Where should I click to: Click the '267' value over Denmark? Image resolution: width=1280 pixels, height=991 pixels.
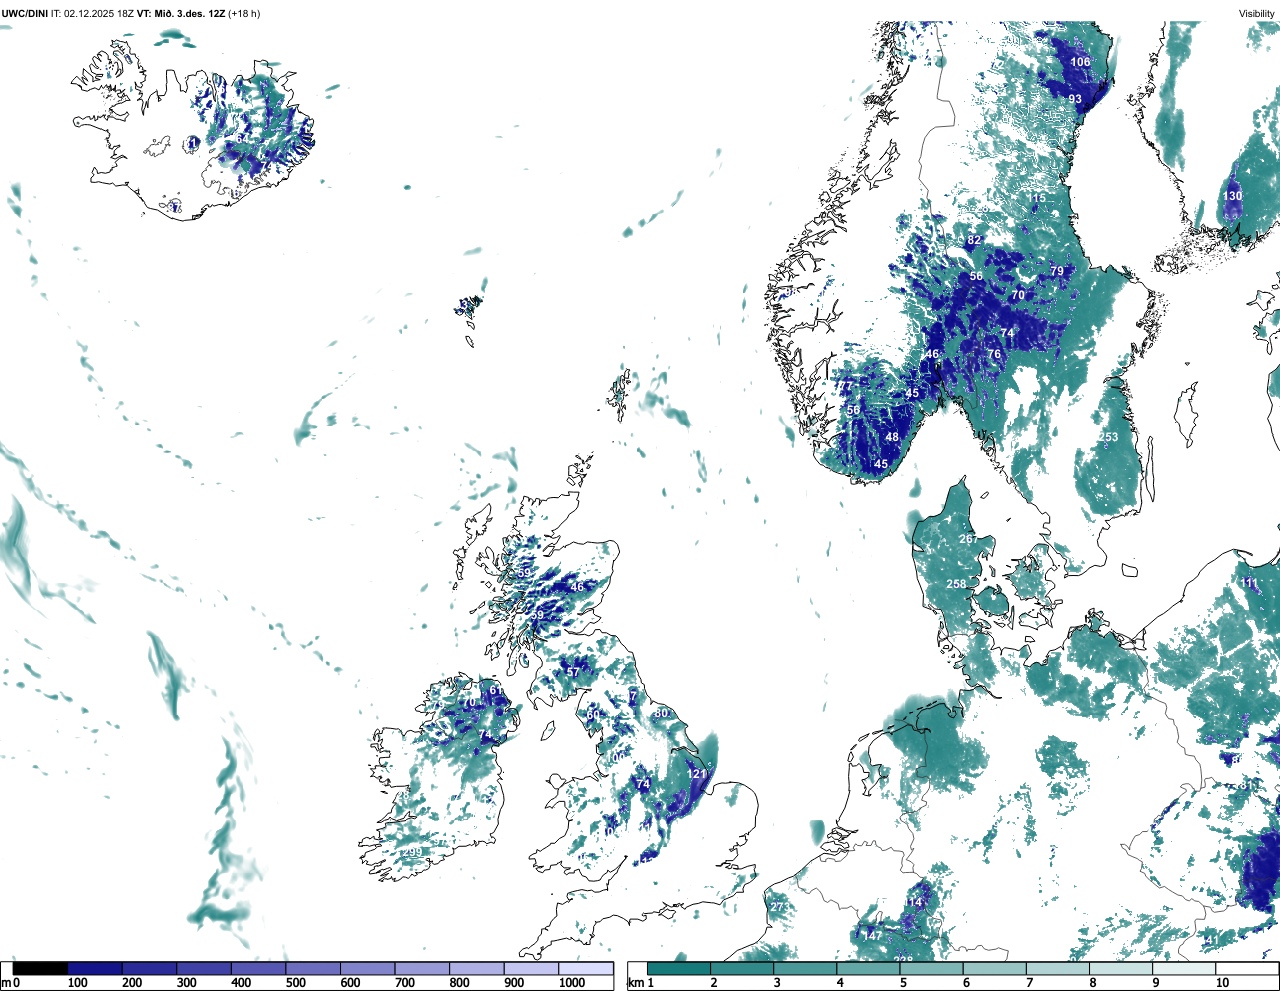pos(968,539)
